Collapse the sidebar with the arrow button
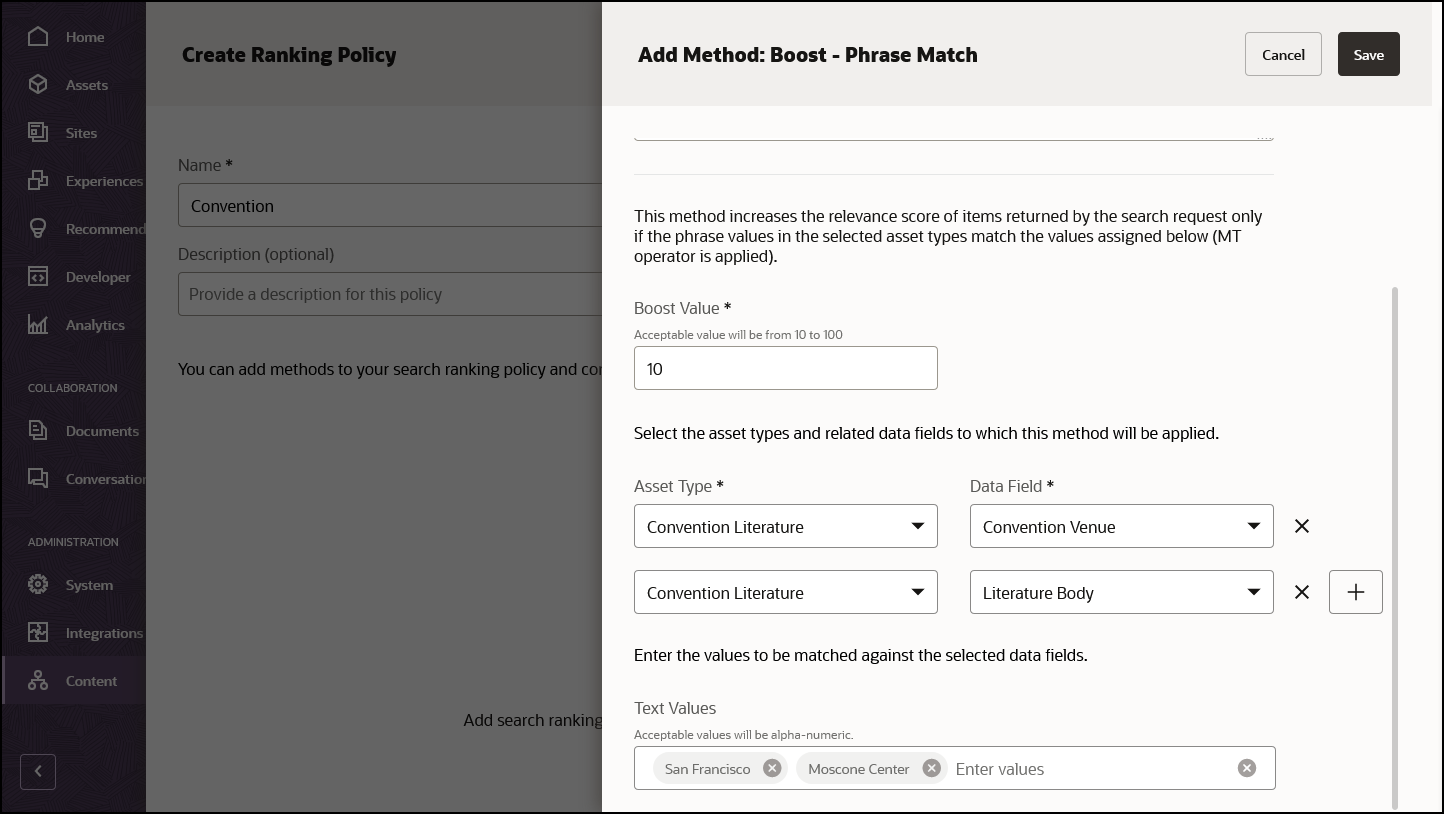Screen dimensions: 1444x814 pos(38,771)
